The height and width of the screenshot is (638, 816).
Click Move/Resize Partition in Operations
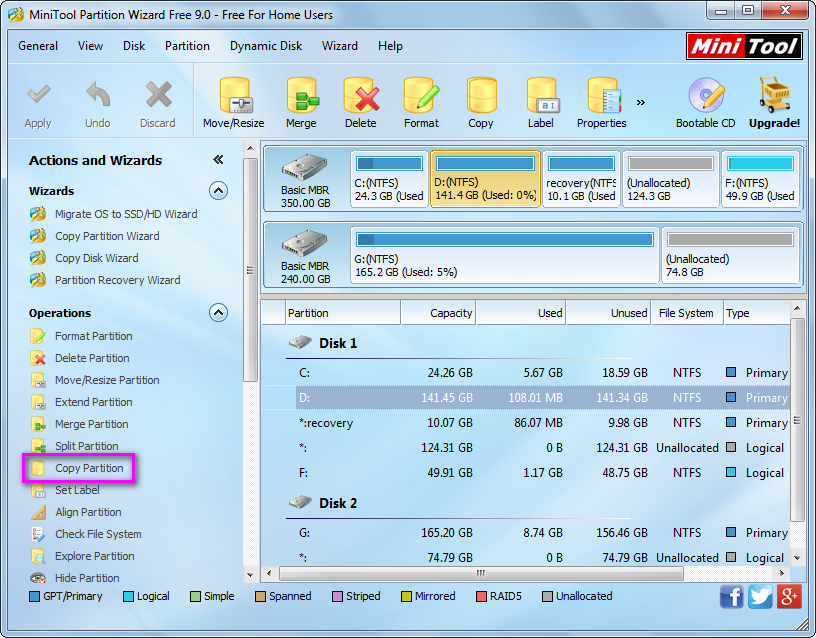[x=107, y=380]
